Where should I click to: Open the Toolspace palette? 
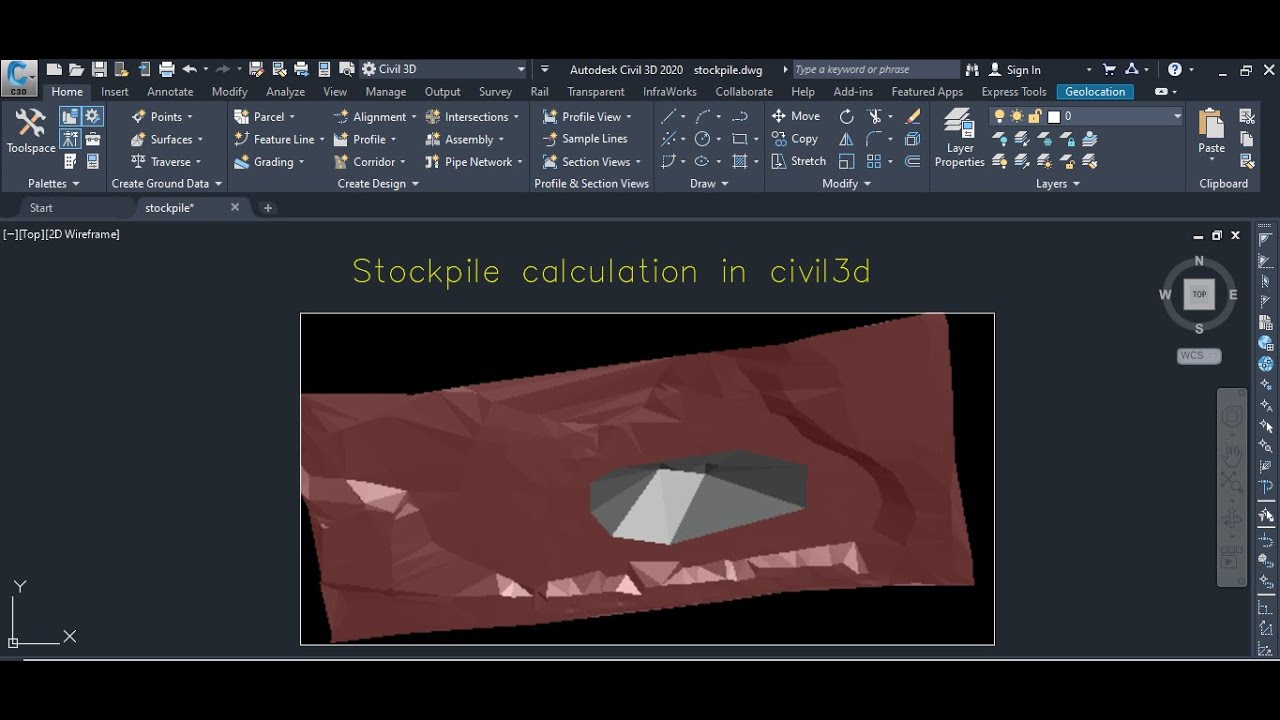pyautogui.click(x=31, y=131)
